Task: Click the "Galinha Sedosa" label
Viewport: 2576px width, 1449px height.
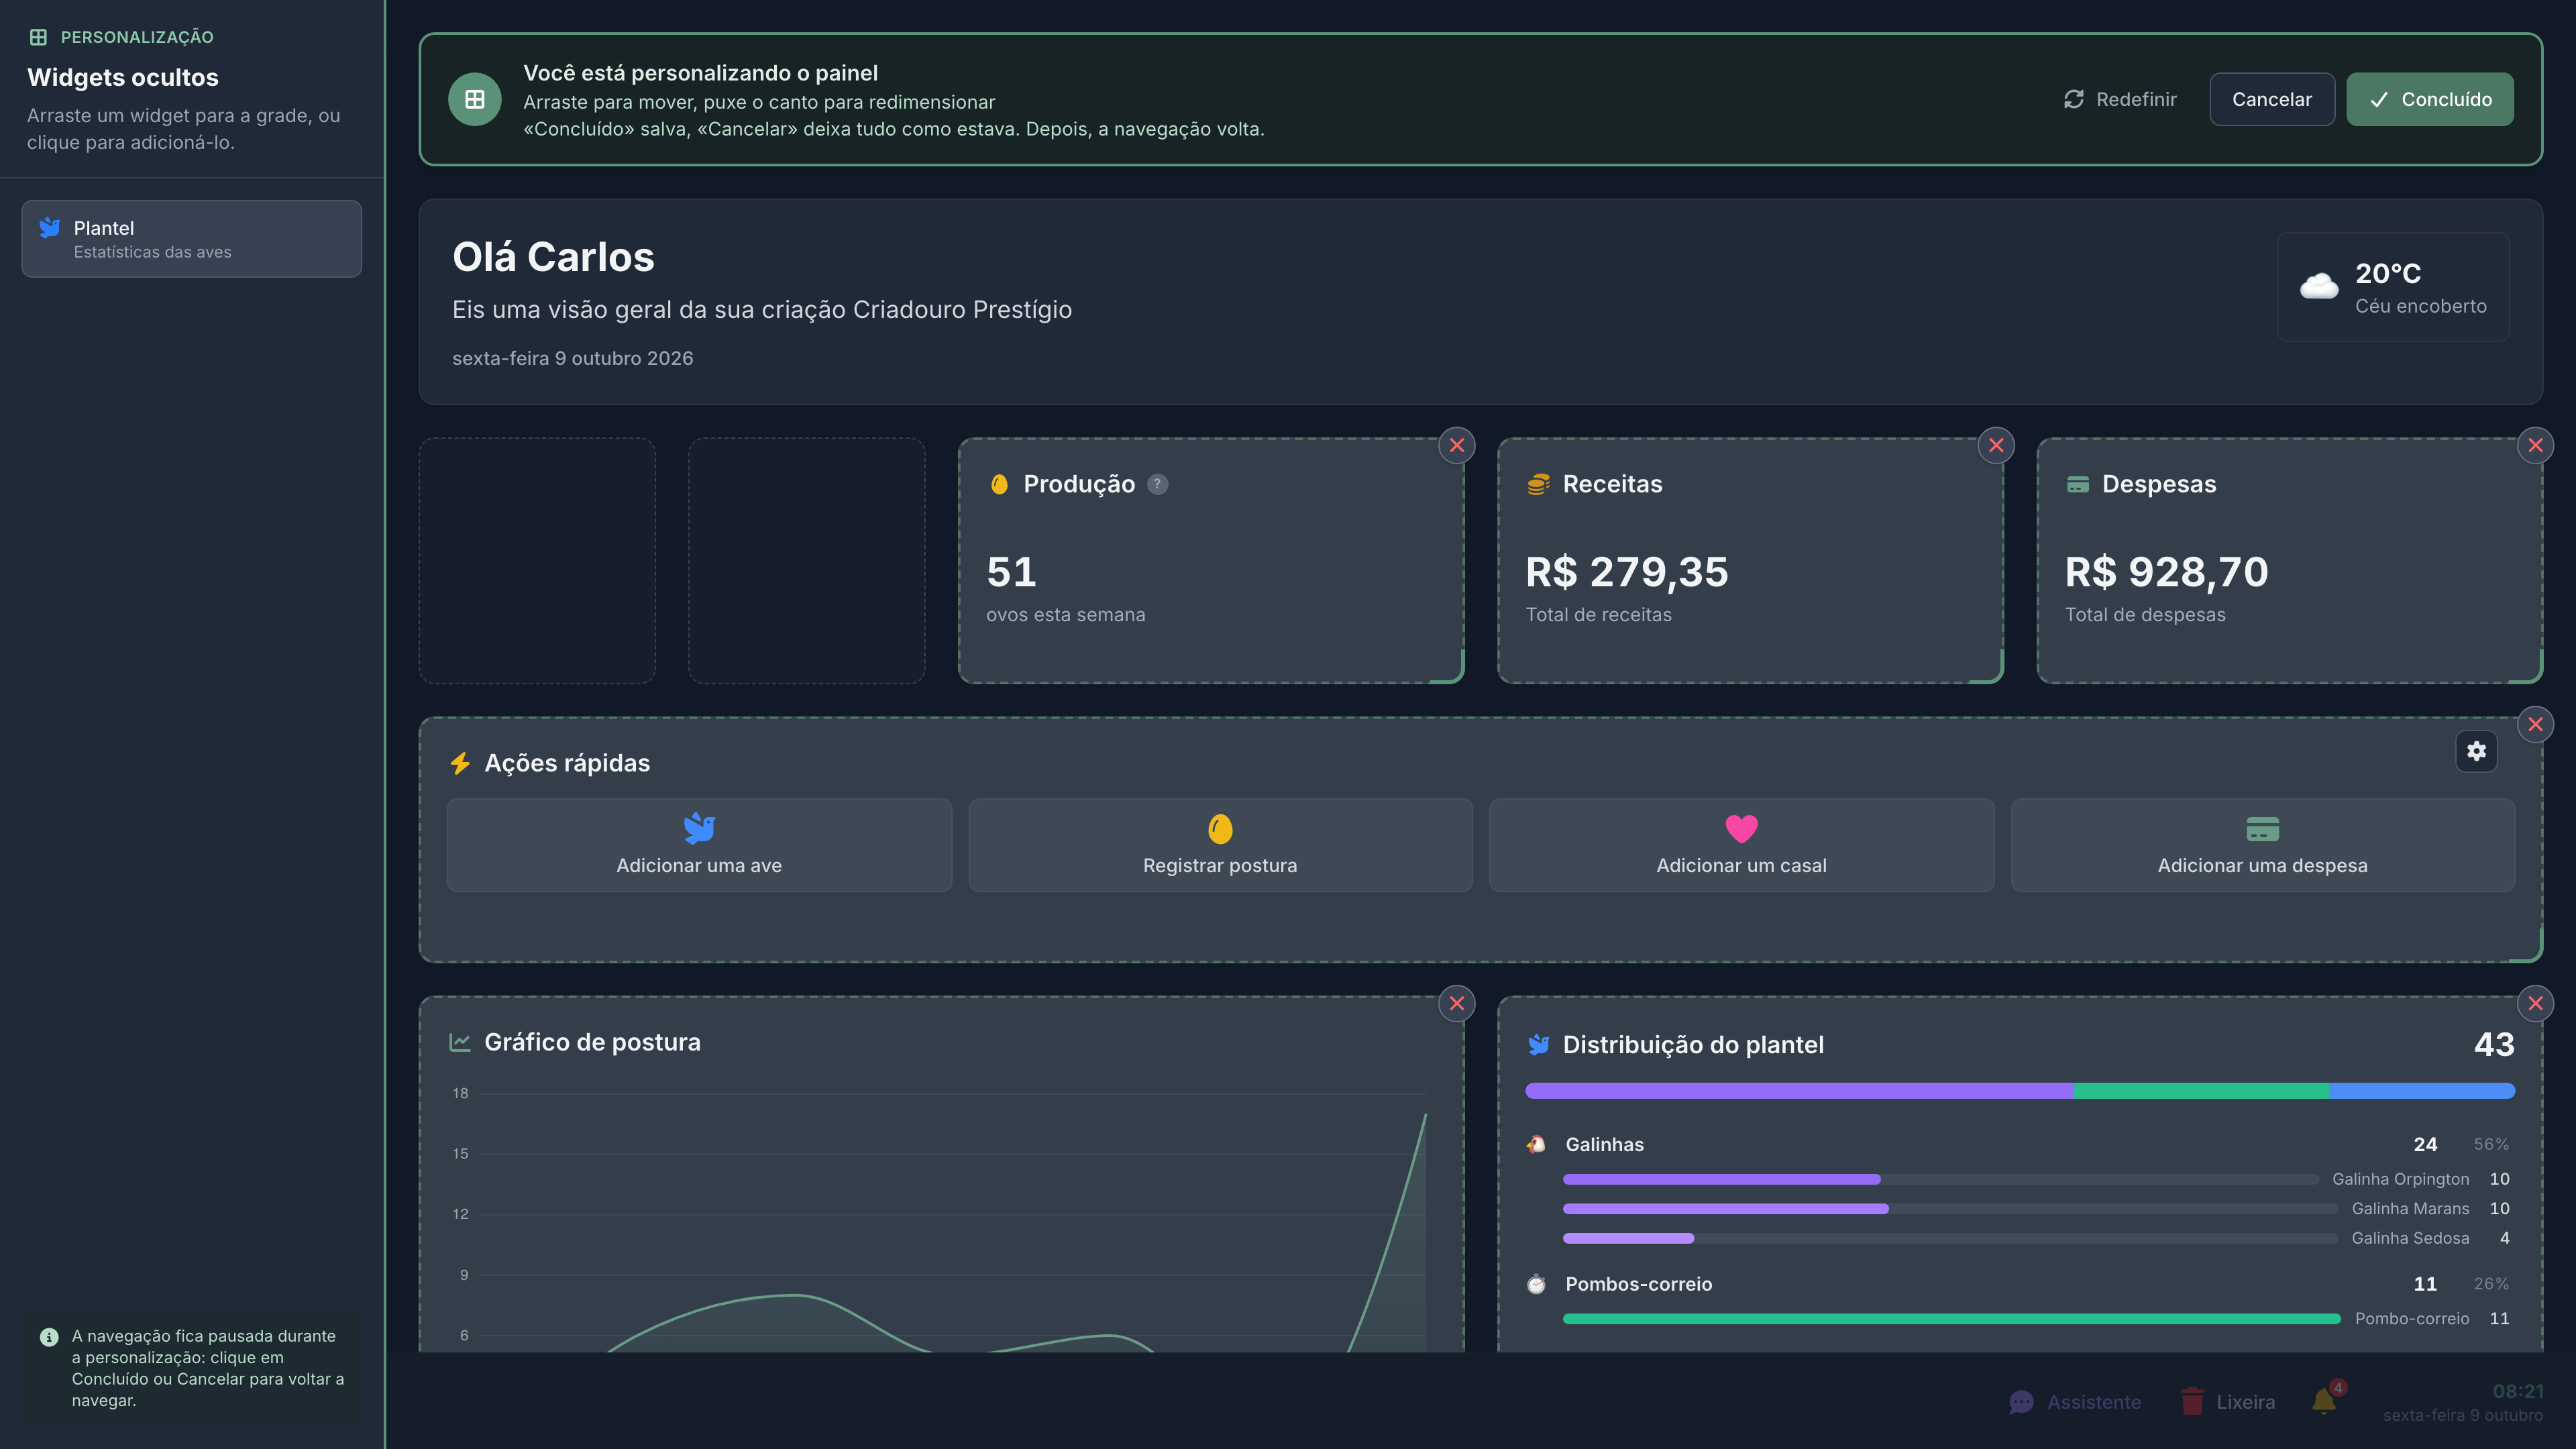Action: (x=2410, y=1238)
